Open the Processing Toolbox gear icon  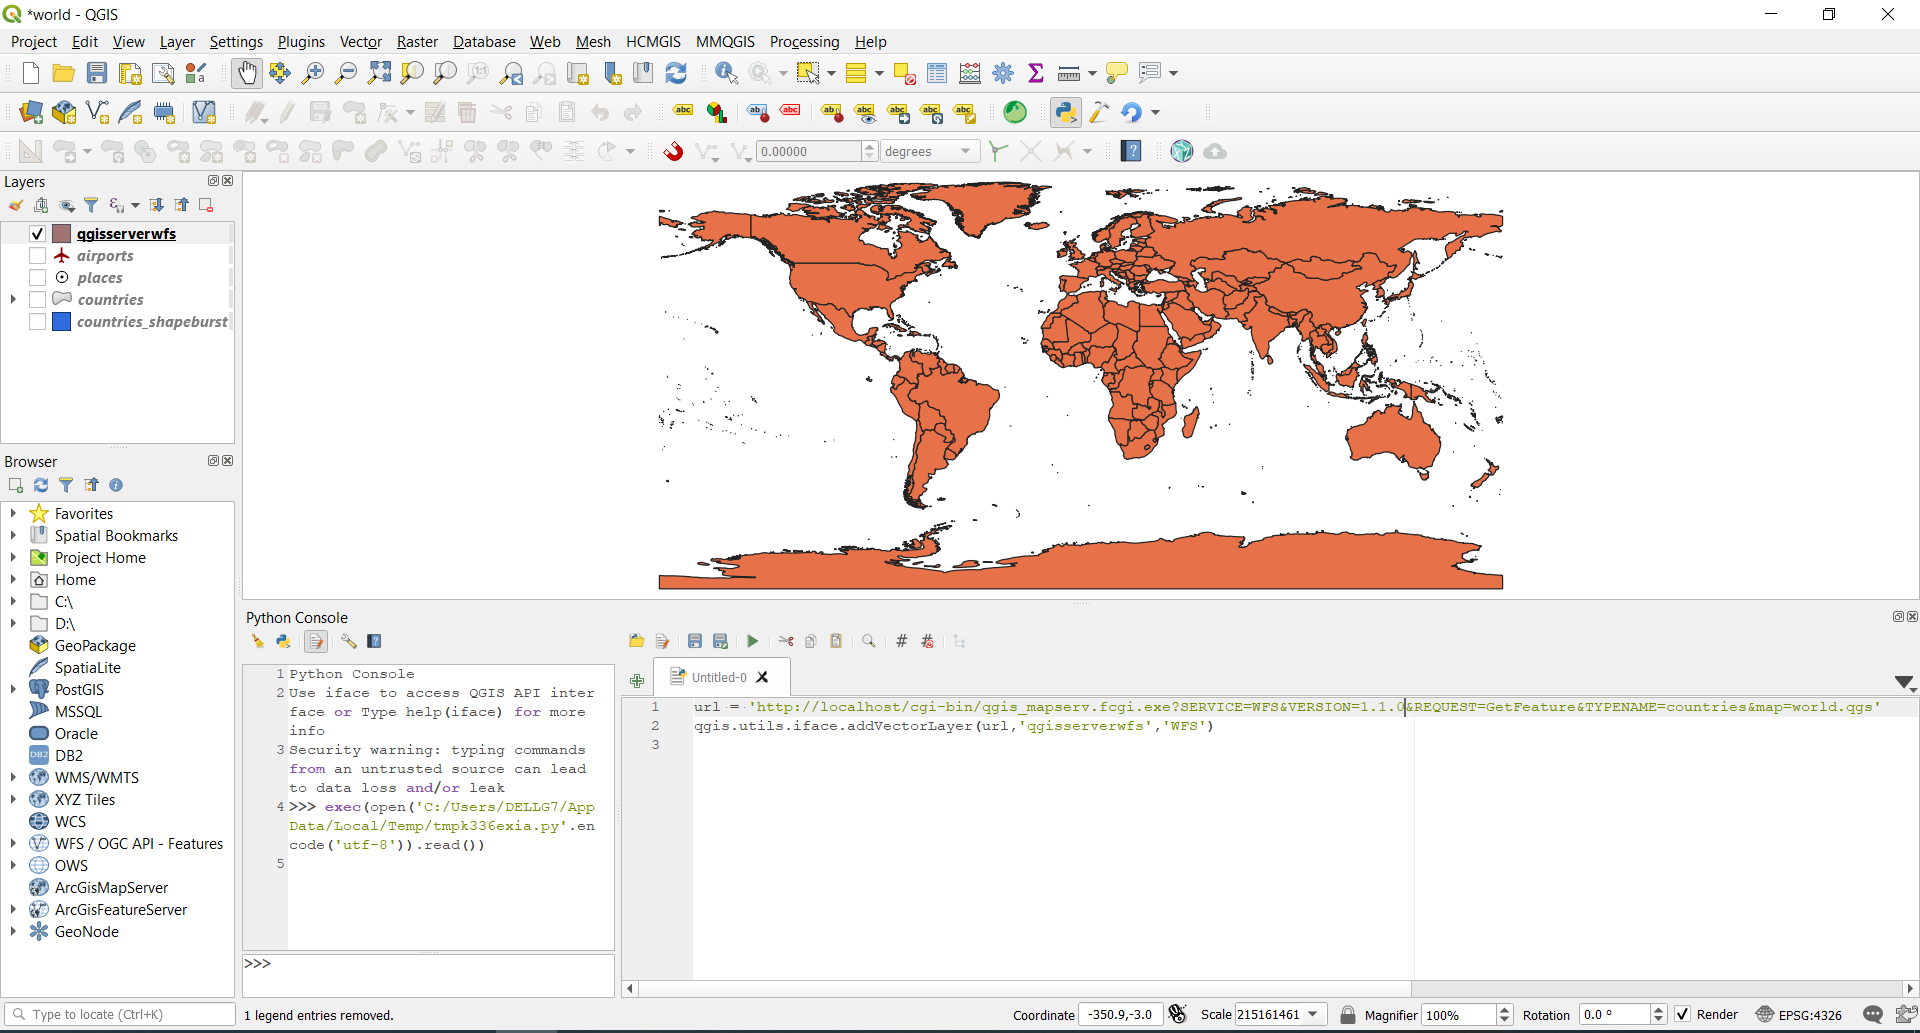click(x=1003, y=73)
